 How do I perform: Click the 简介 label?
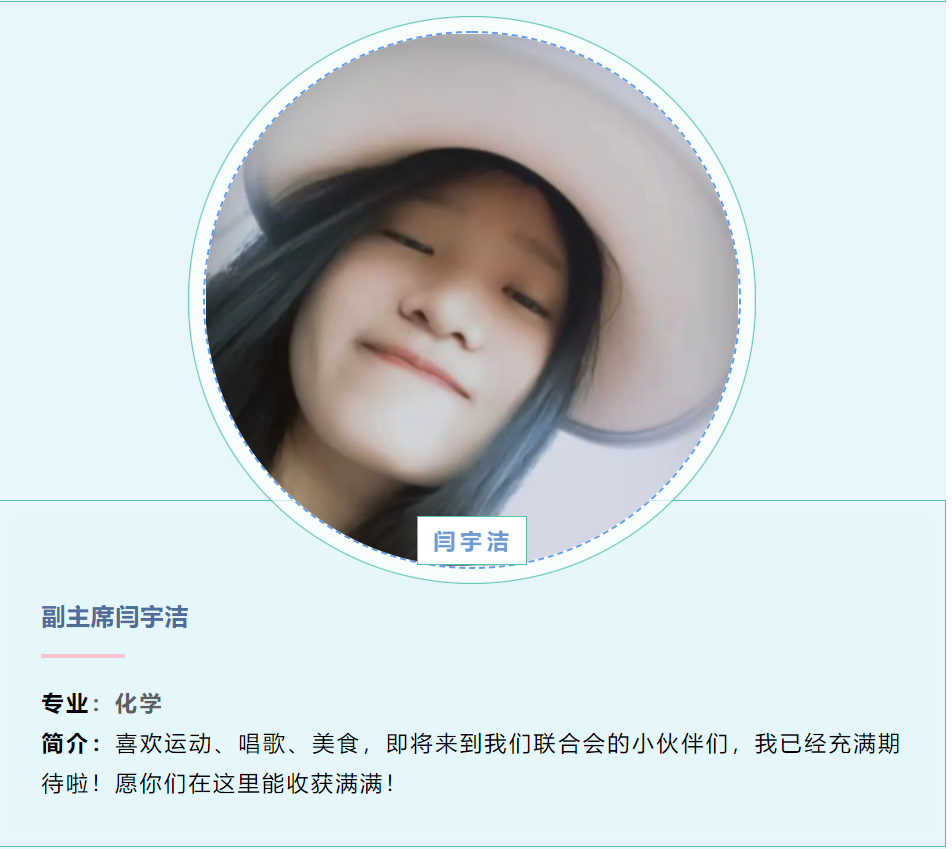(65, 744)
